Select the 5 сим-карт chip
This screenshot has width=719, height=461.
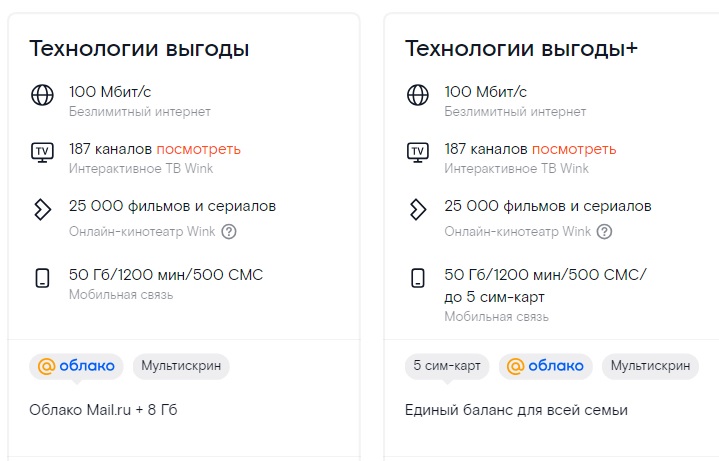point(447,366)
